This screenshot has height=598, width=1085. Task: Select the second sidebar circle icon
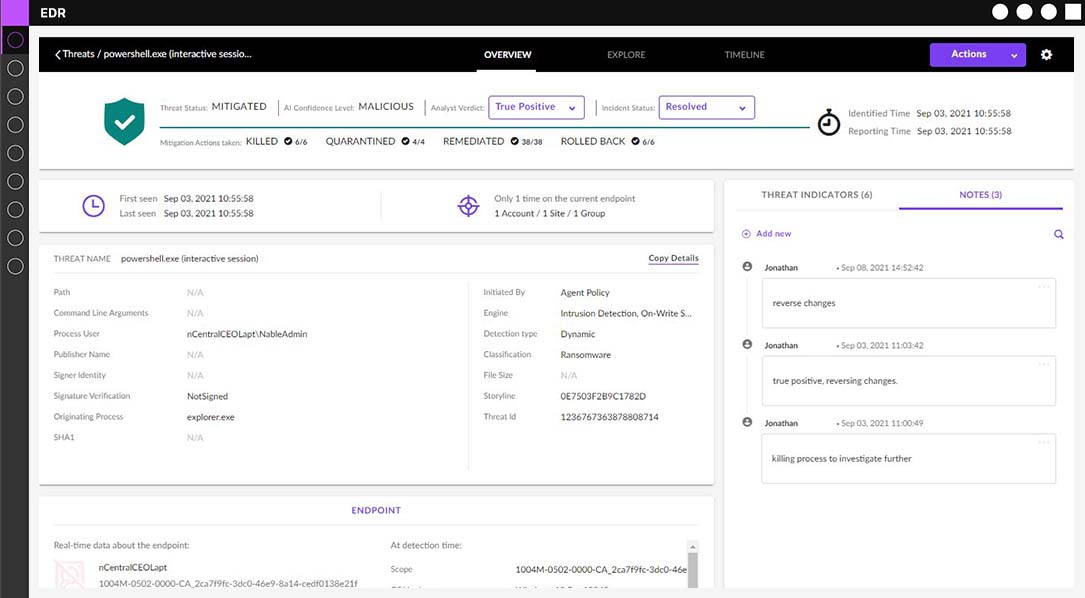(15, 69)
